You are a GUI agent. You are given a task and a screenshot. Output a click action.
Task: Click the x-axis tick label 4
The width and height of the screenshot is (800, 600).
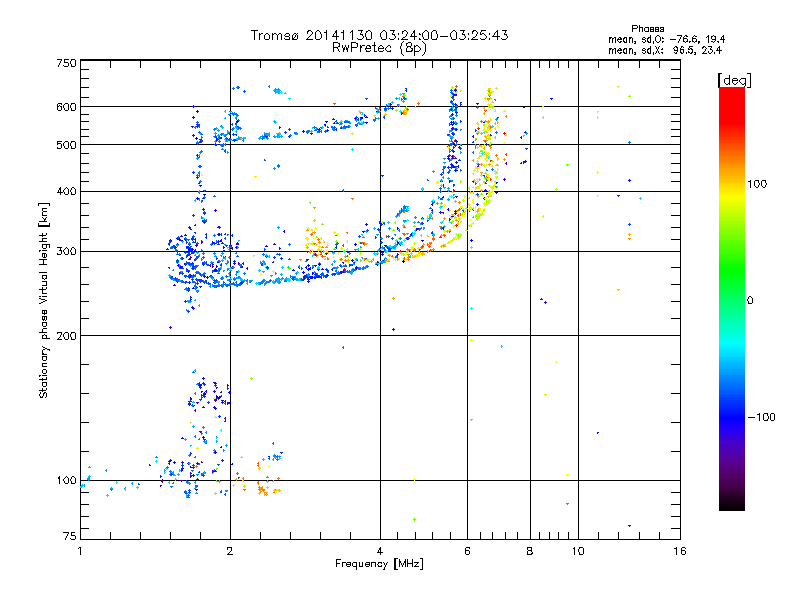[380, 551]
